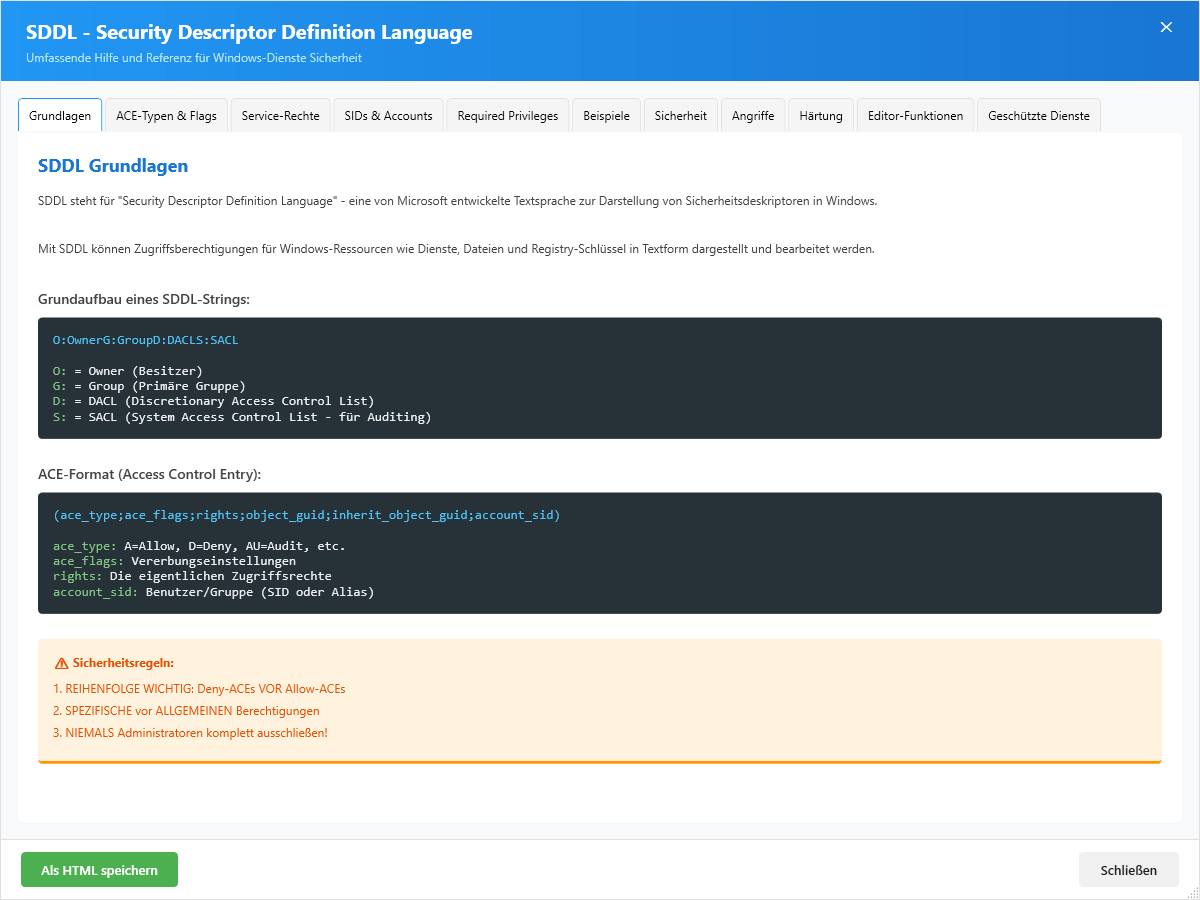This screenshot has width=1200, height=900.
Task: Switch to the Sicherheit tab
Action: 681,115
